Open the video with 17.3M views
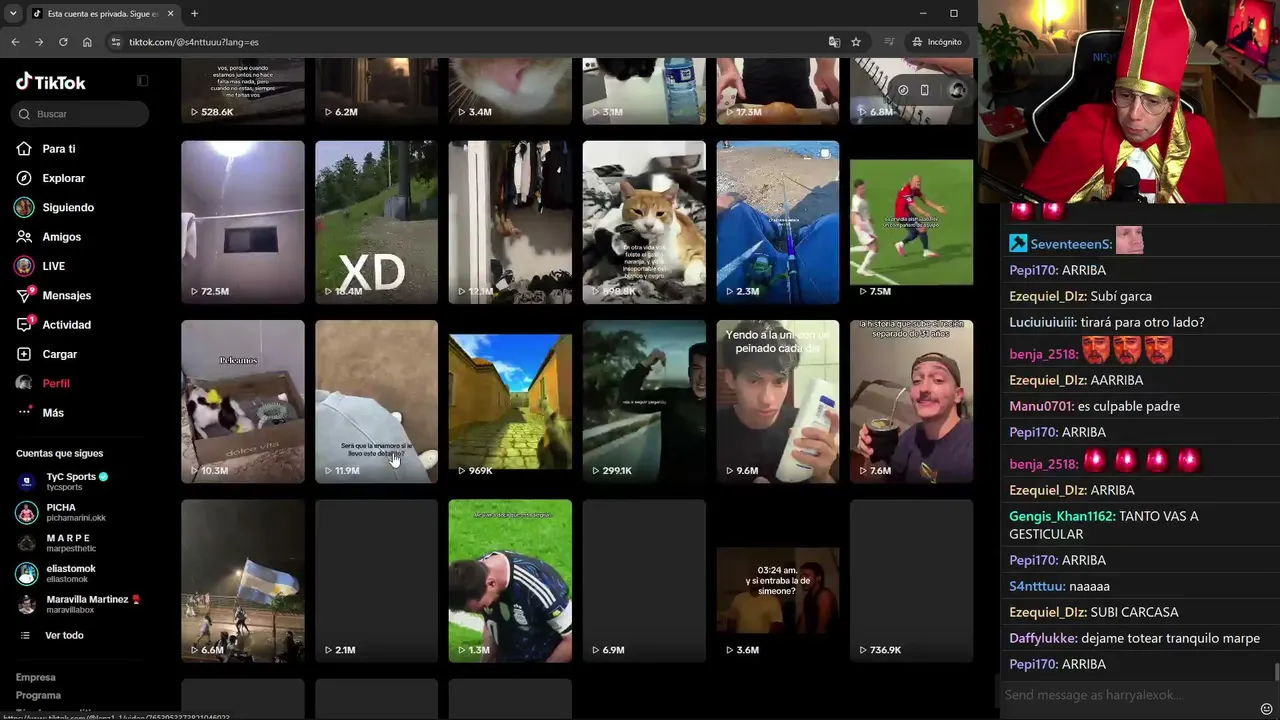The image size is (1280, 720). point(778,91)
